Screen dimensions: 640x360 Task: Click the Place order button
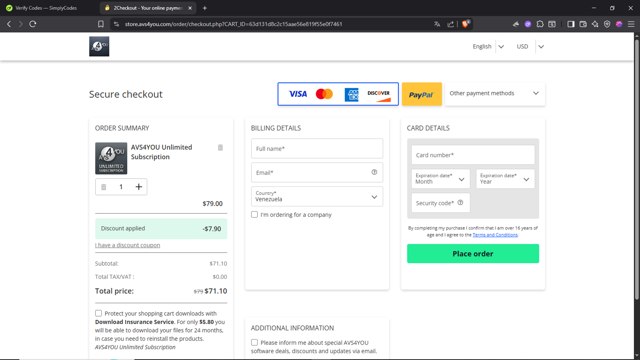pos(473,253)
